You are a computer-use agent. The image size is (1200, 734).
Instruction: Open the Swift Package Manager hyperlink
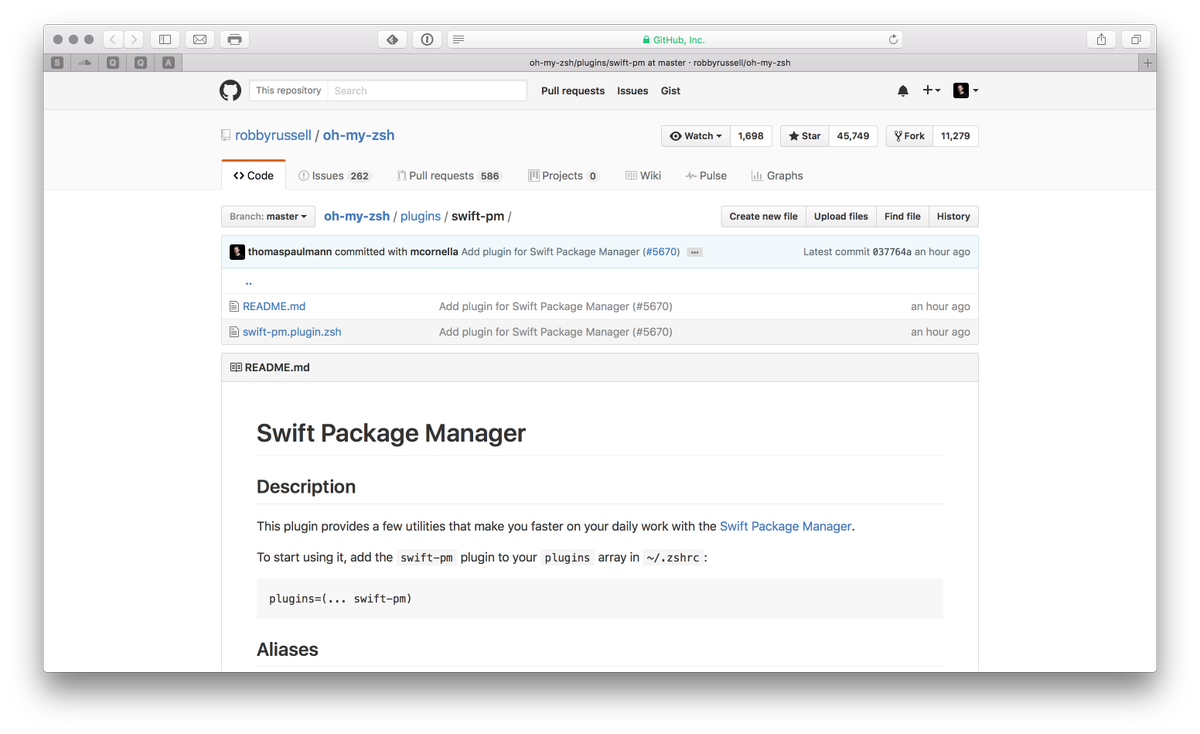point(786,526)
